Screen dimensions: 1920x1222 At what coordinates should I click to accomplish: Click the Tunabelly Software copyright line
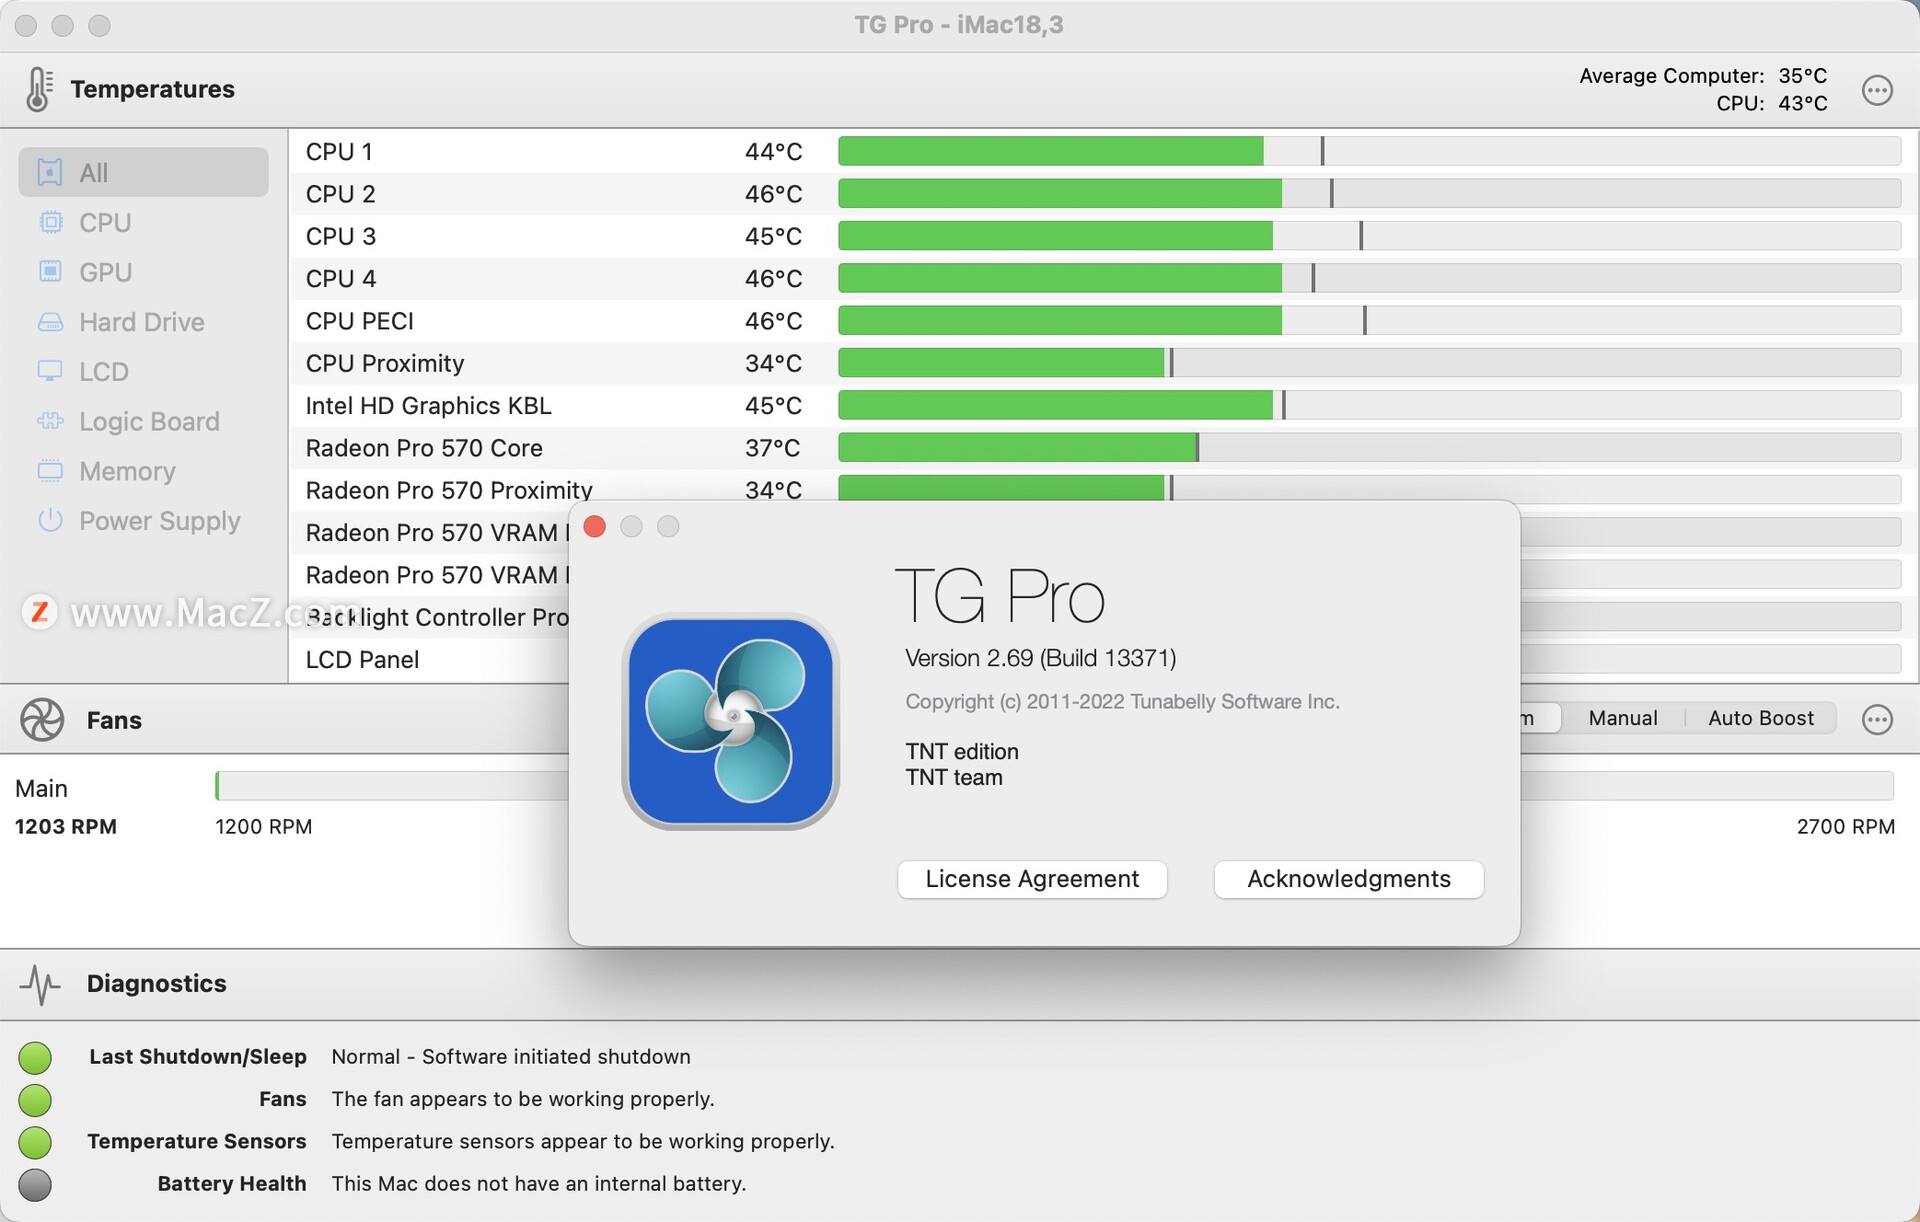click(x=1122, y=702)
